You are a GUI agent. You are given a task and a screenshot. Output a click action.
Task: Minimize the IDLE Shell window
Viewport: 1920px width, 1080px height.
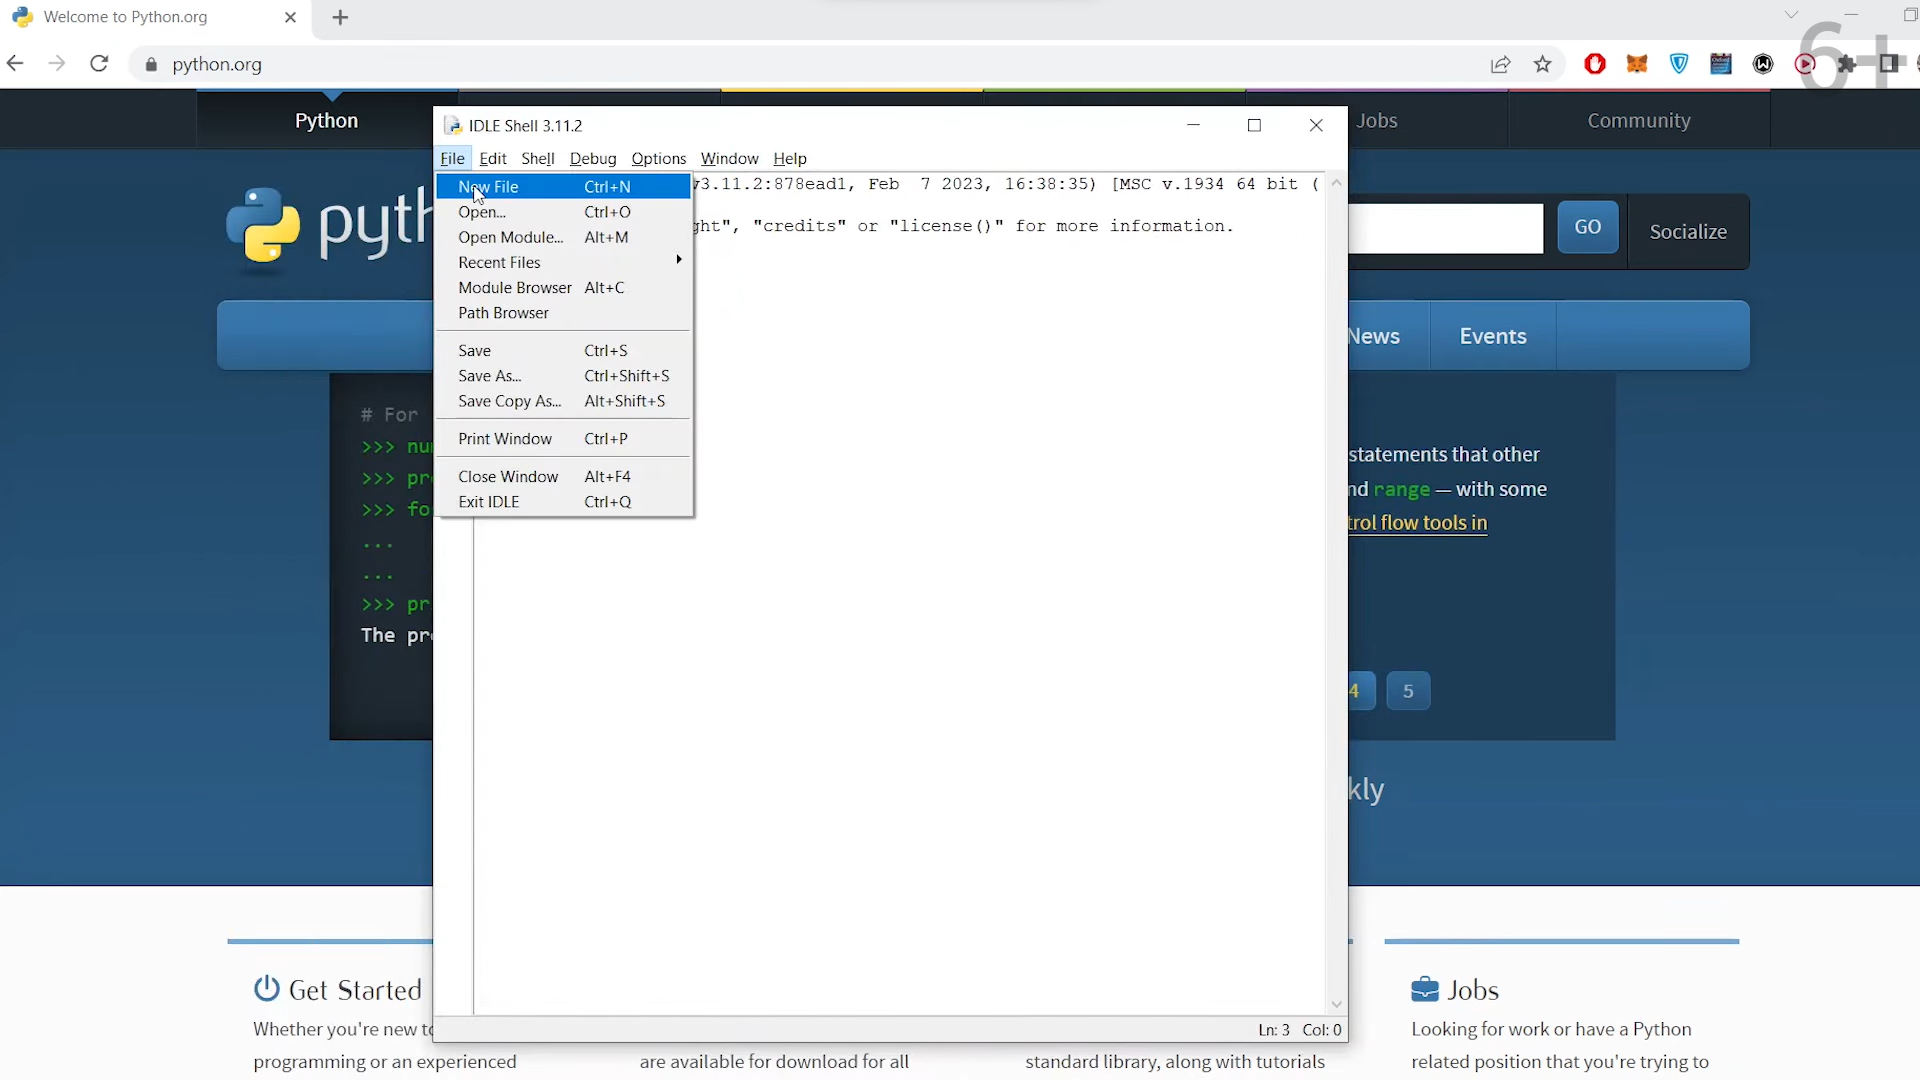[x=1193, y=125]
